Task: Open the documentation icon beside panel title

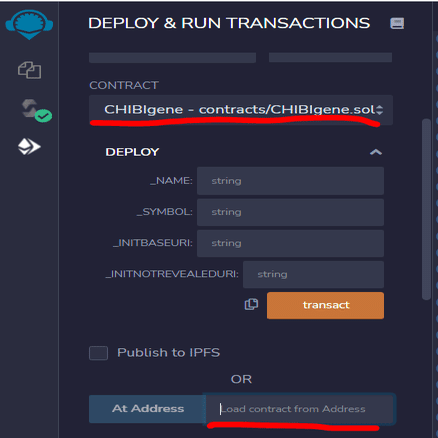Action: tap(397, 23)
